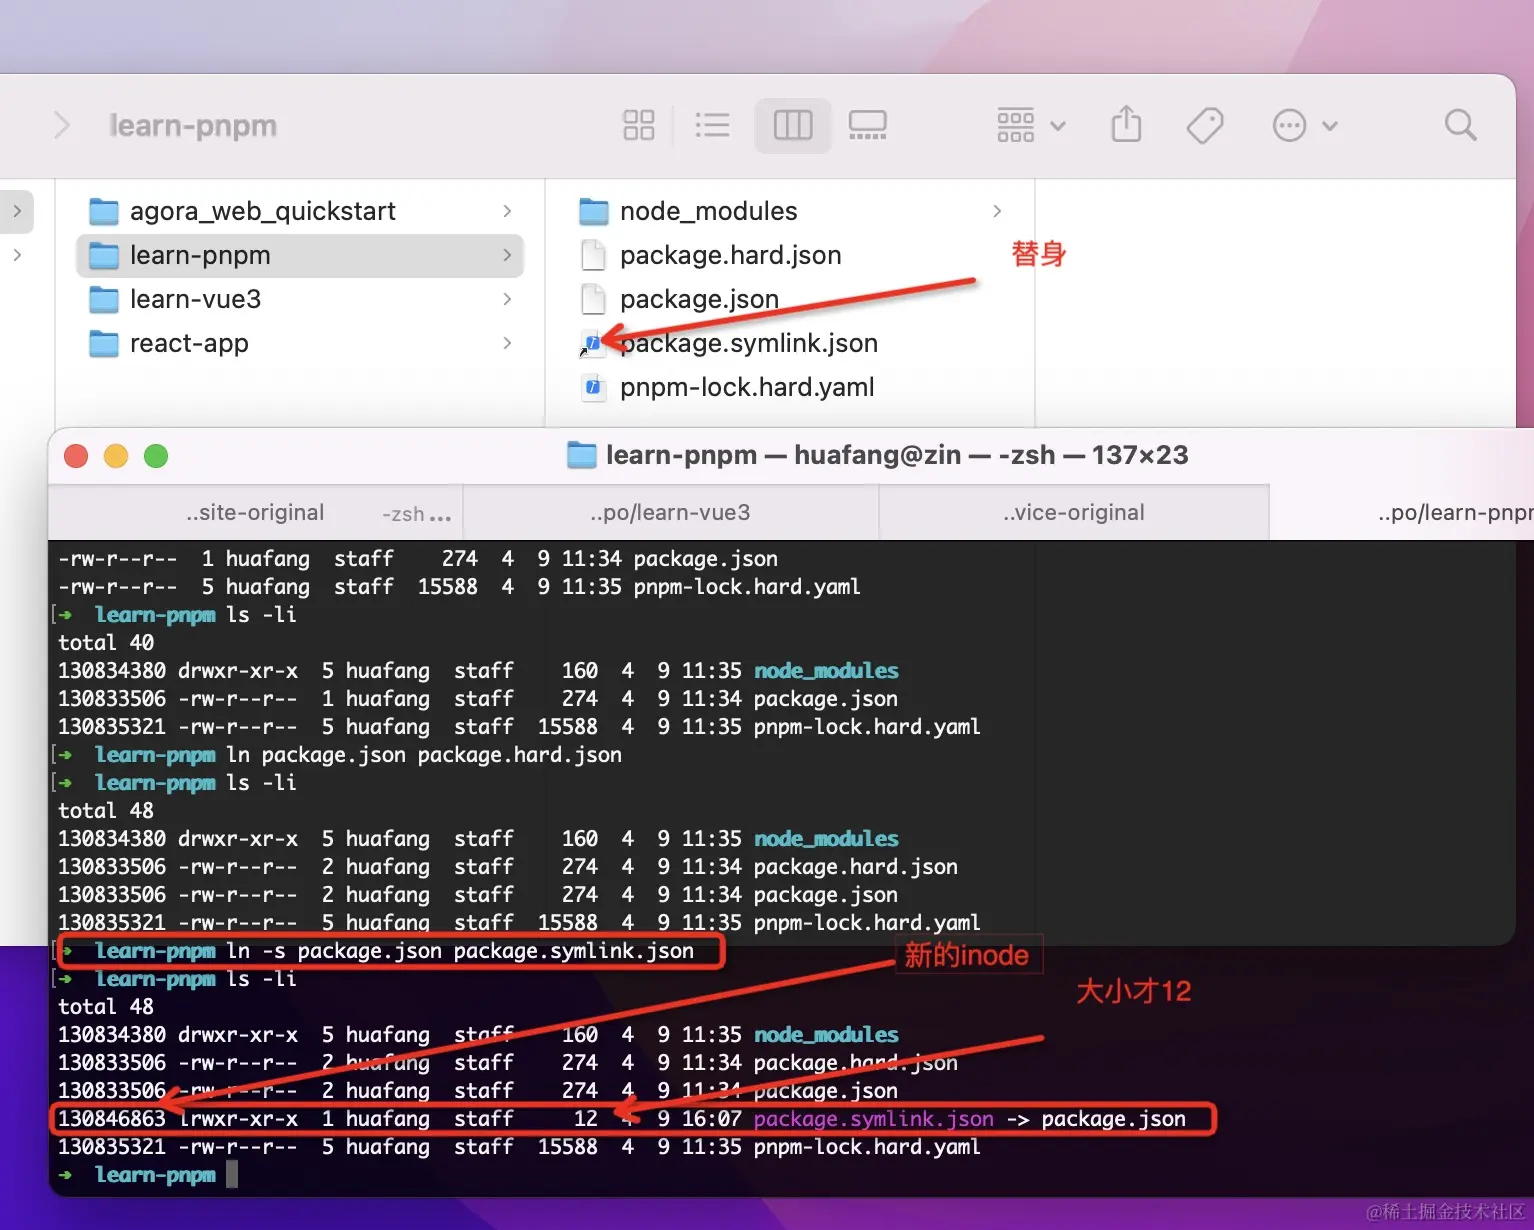
Task: Expand react-app folder chevron
Action: coord(507,343)
